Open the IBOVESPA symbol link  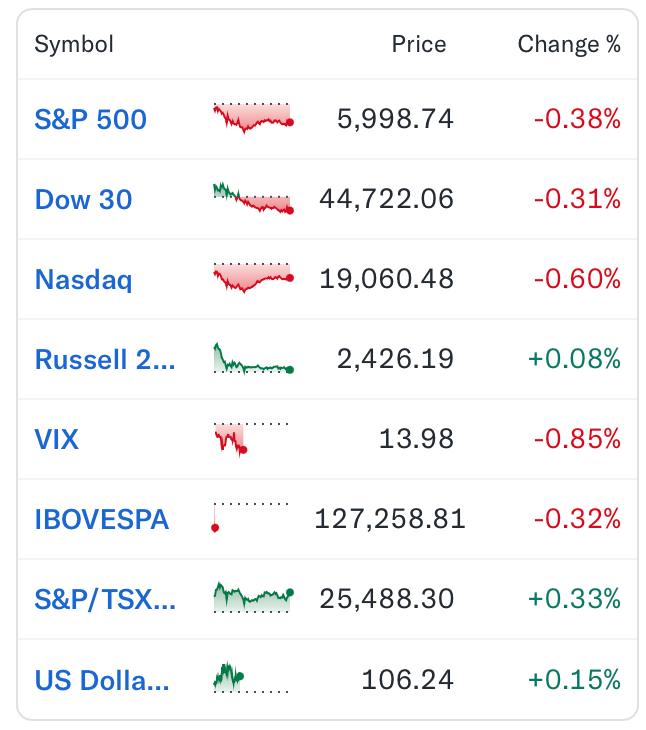coord(101,520)
